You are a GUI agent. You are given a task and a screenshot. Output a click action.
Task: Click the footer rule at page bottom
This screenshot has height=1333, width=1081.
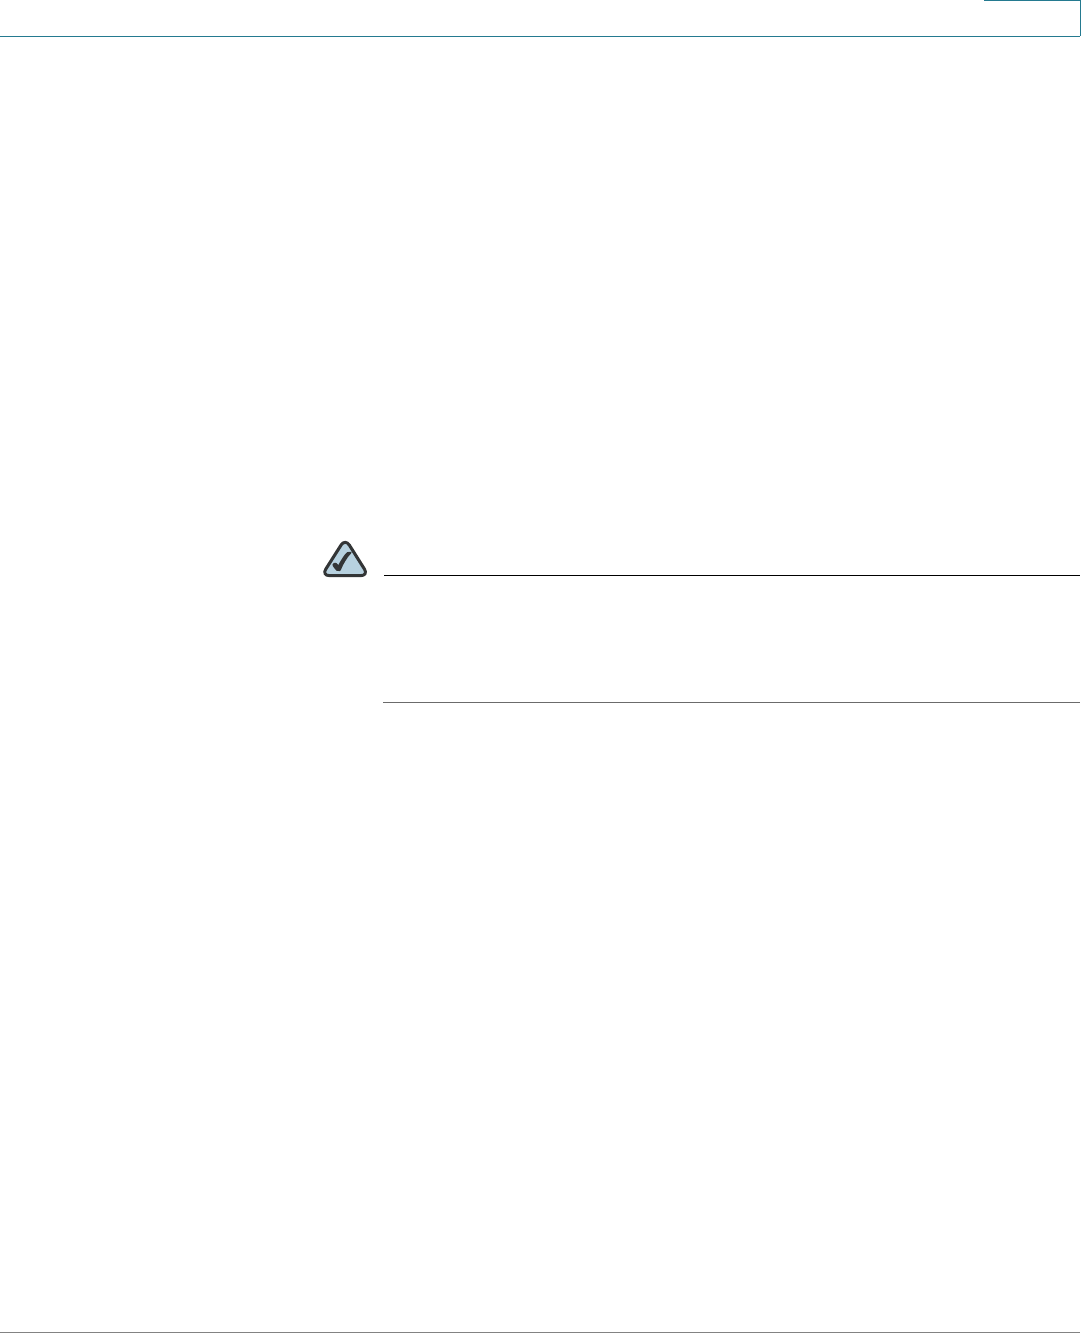pyautogui.click(x=540, y=1332)
